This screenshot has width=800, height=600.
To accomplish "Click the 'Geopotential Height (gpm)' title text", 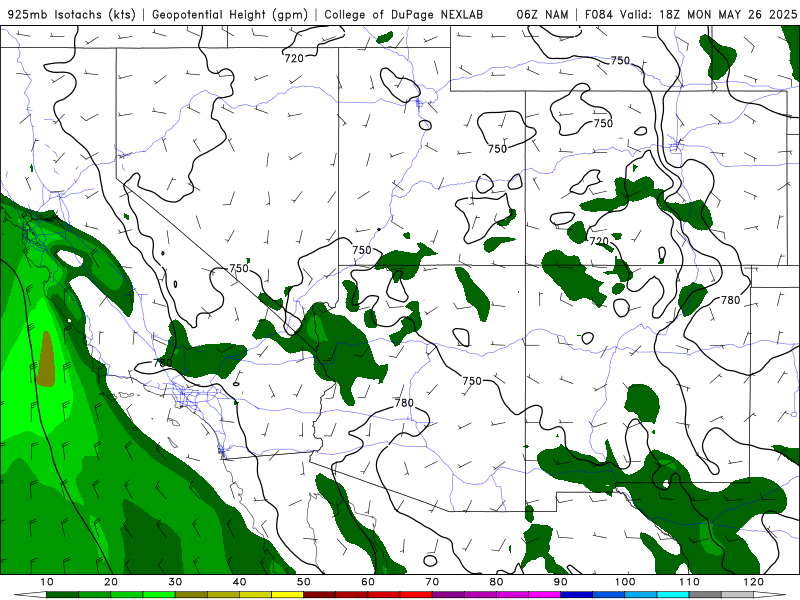I will pyautogui.click(x=230, y=15).
